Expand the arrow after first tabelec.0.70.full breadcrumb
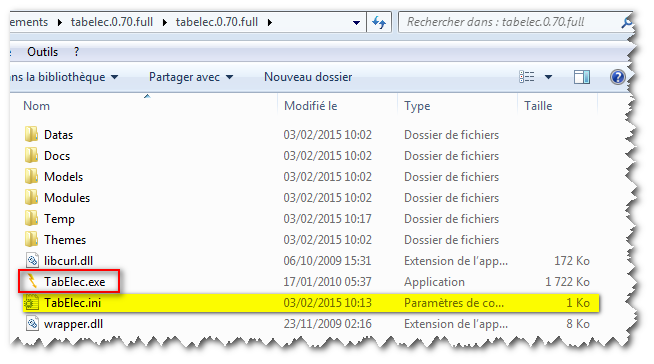The width and height of the screenshot is (654, 364). (x=165, y=23)
